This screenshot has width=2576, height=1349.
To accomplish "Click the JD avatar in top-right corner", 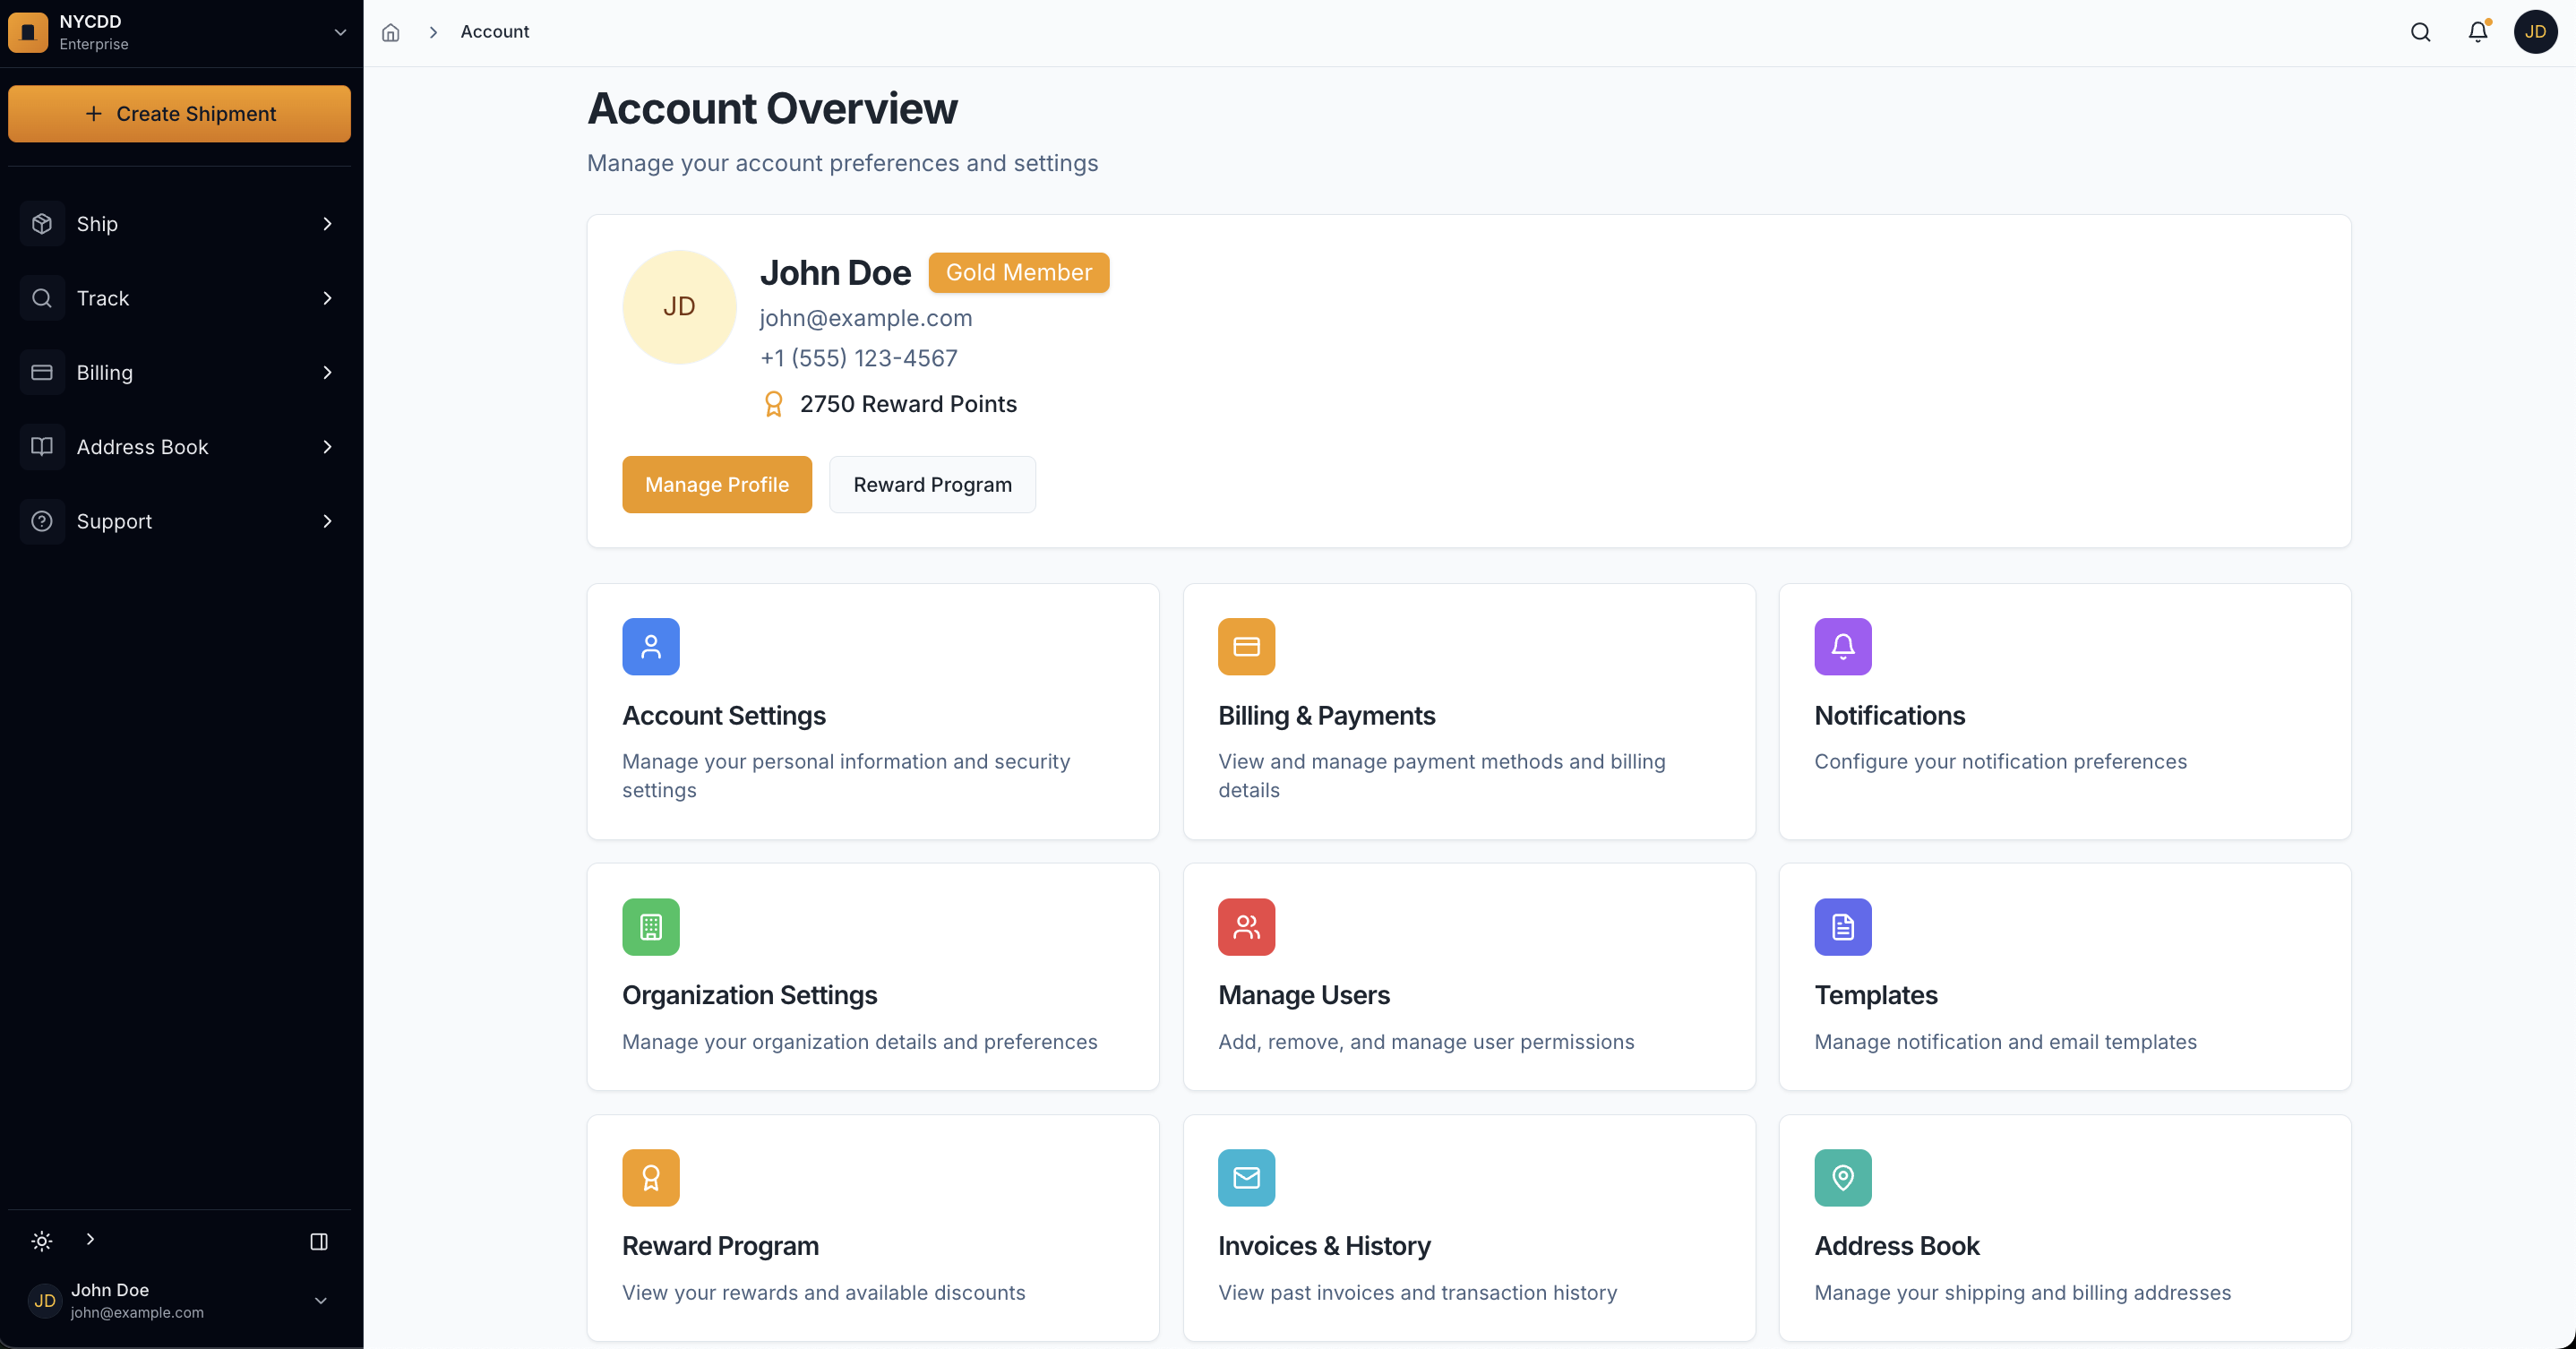I will [x=2535, y=32].
